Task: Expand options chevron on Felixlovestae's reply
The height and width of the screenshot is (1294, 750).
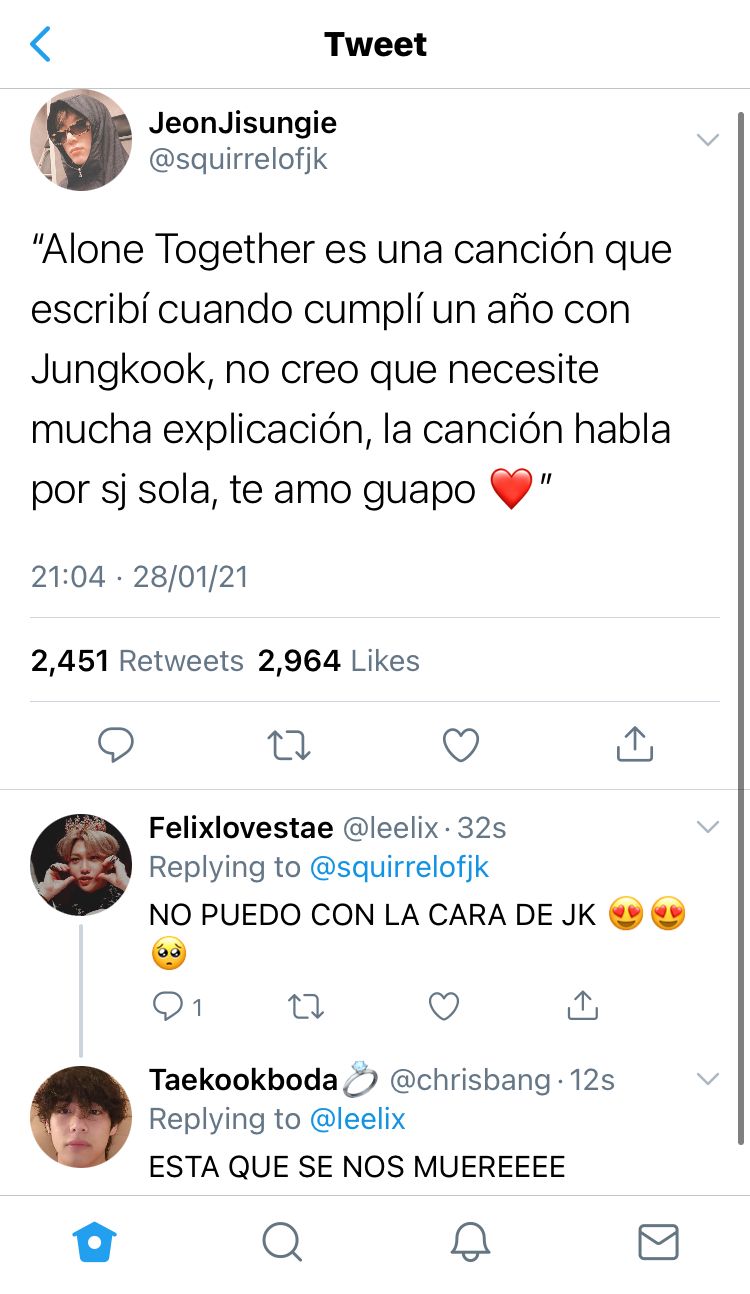Action: (x=708, y=827)
